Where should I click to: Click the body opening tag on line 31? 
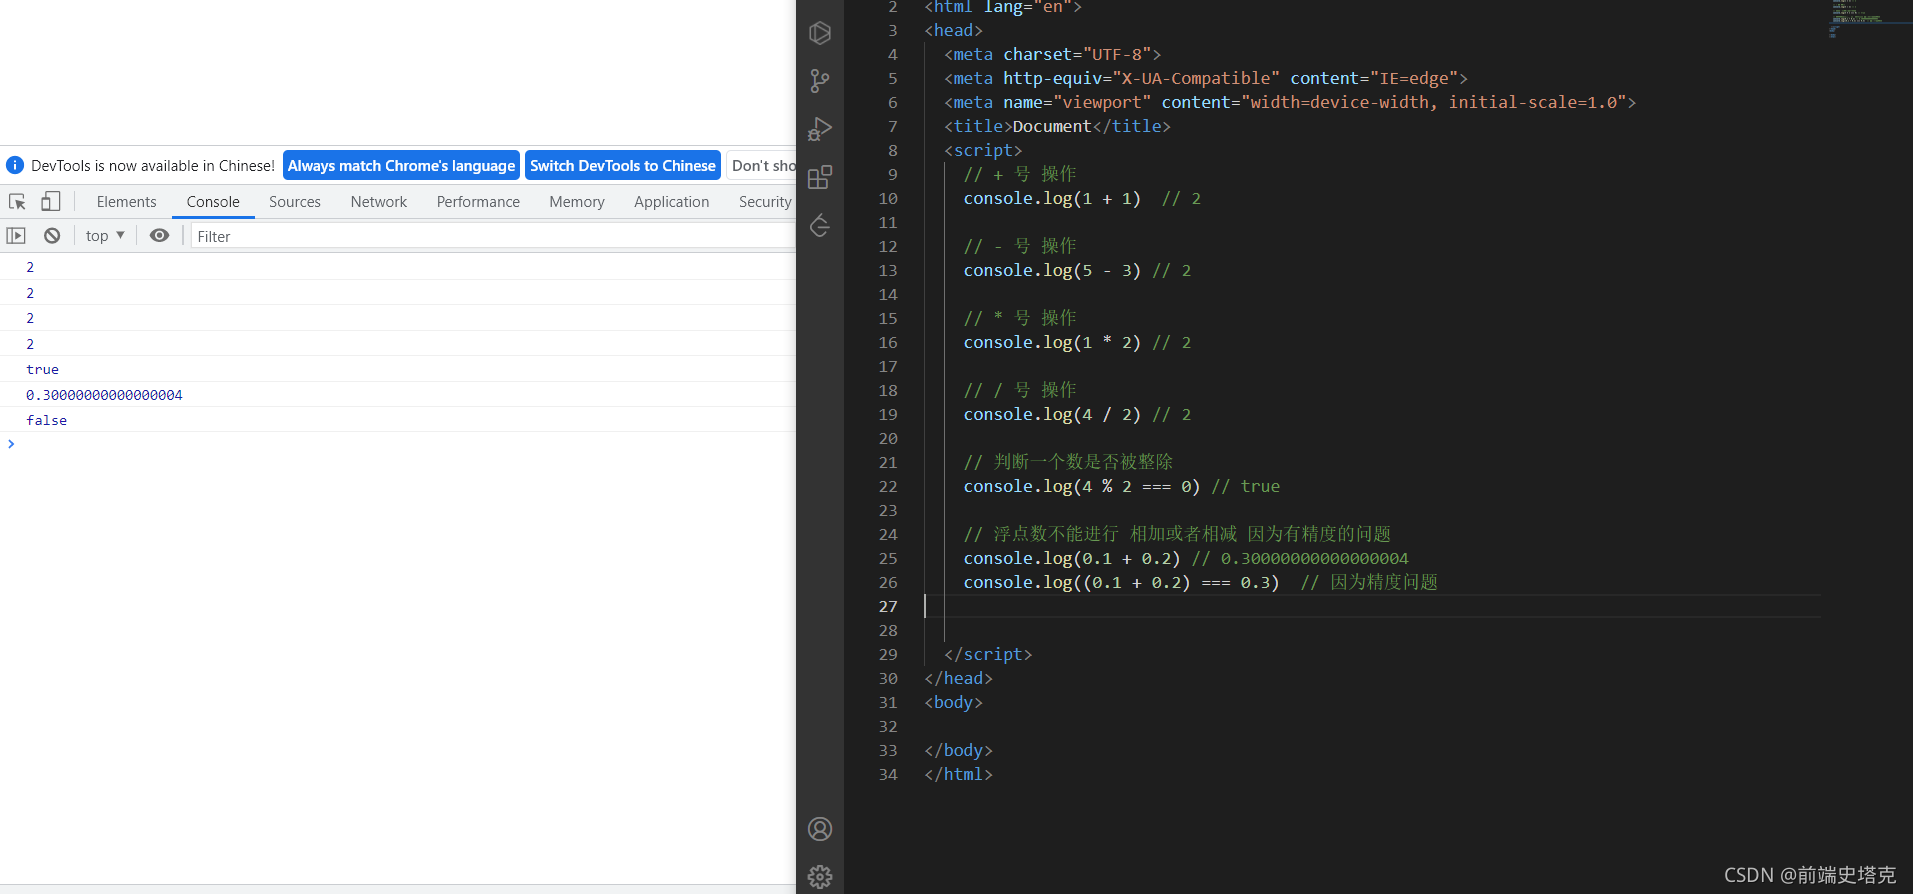tap(953, 702)
